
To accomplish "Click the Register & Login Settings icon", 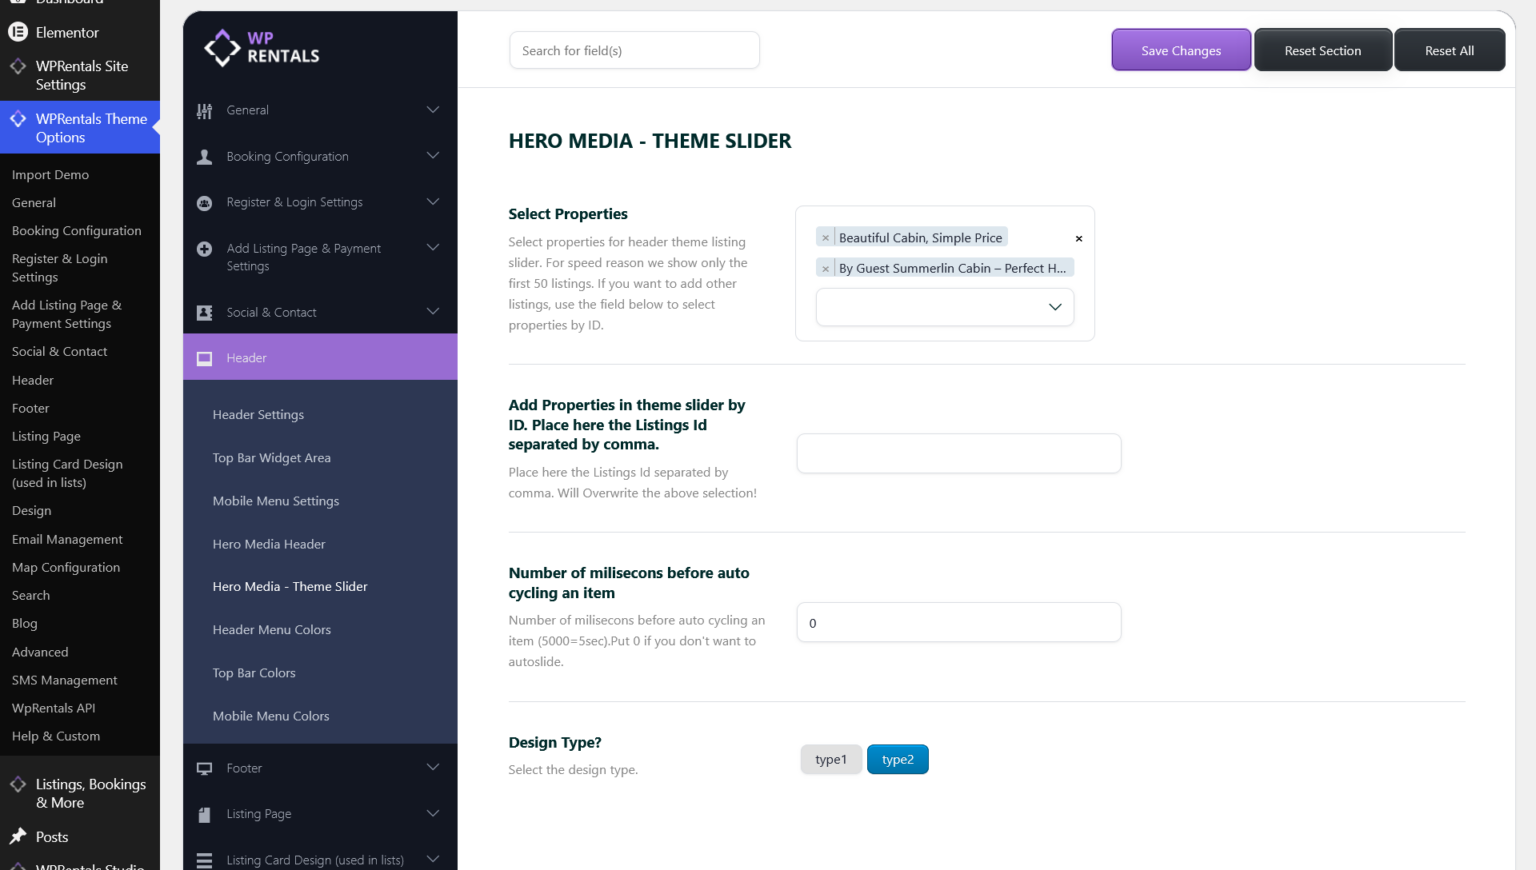I will point(205,203).
